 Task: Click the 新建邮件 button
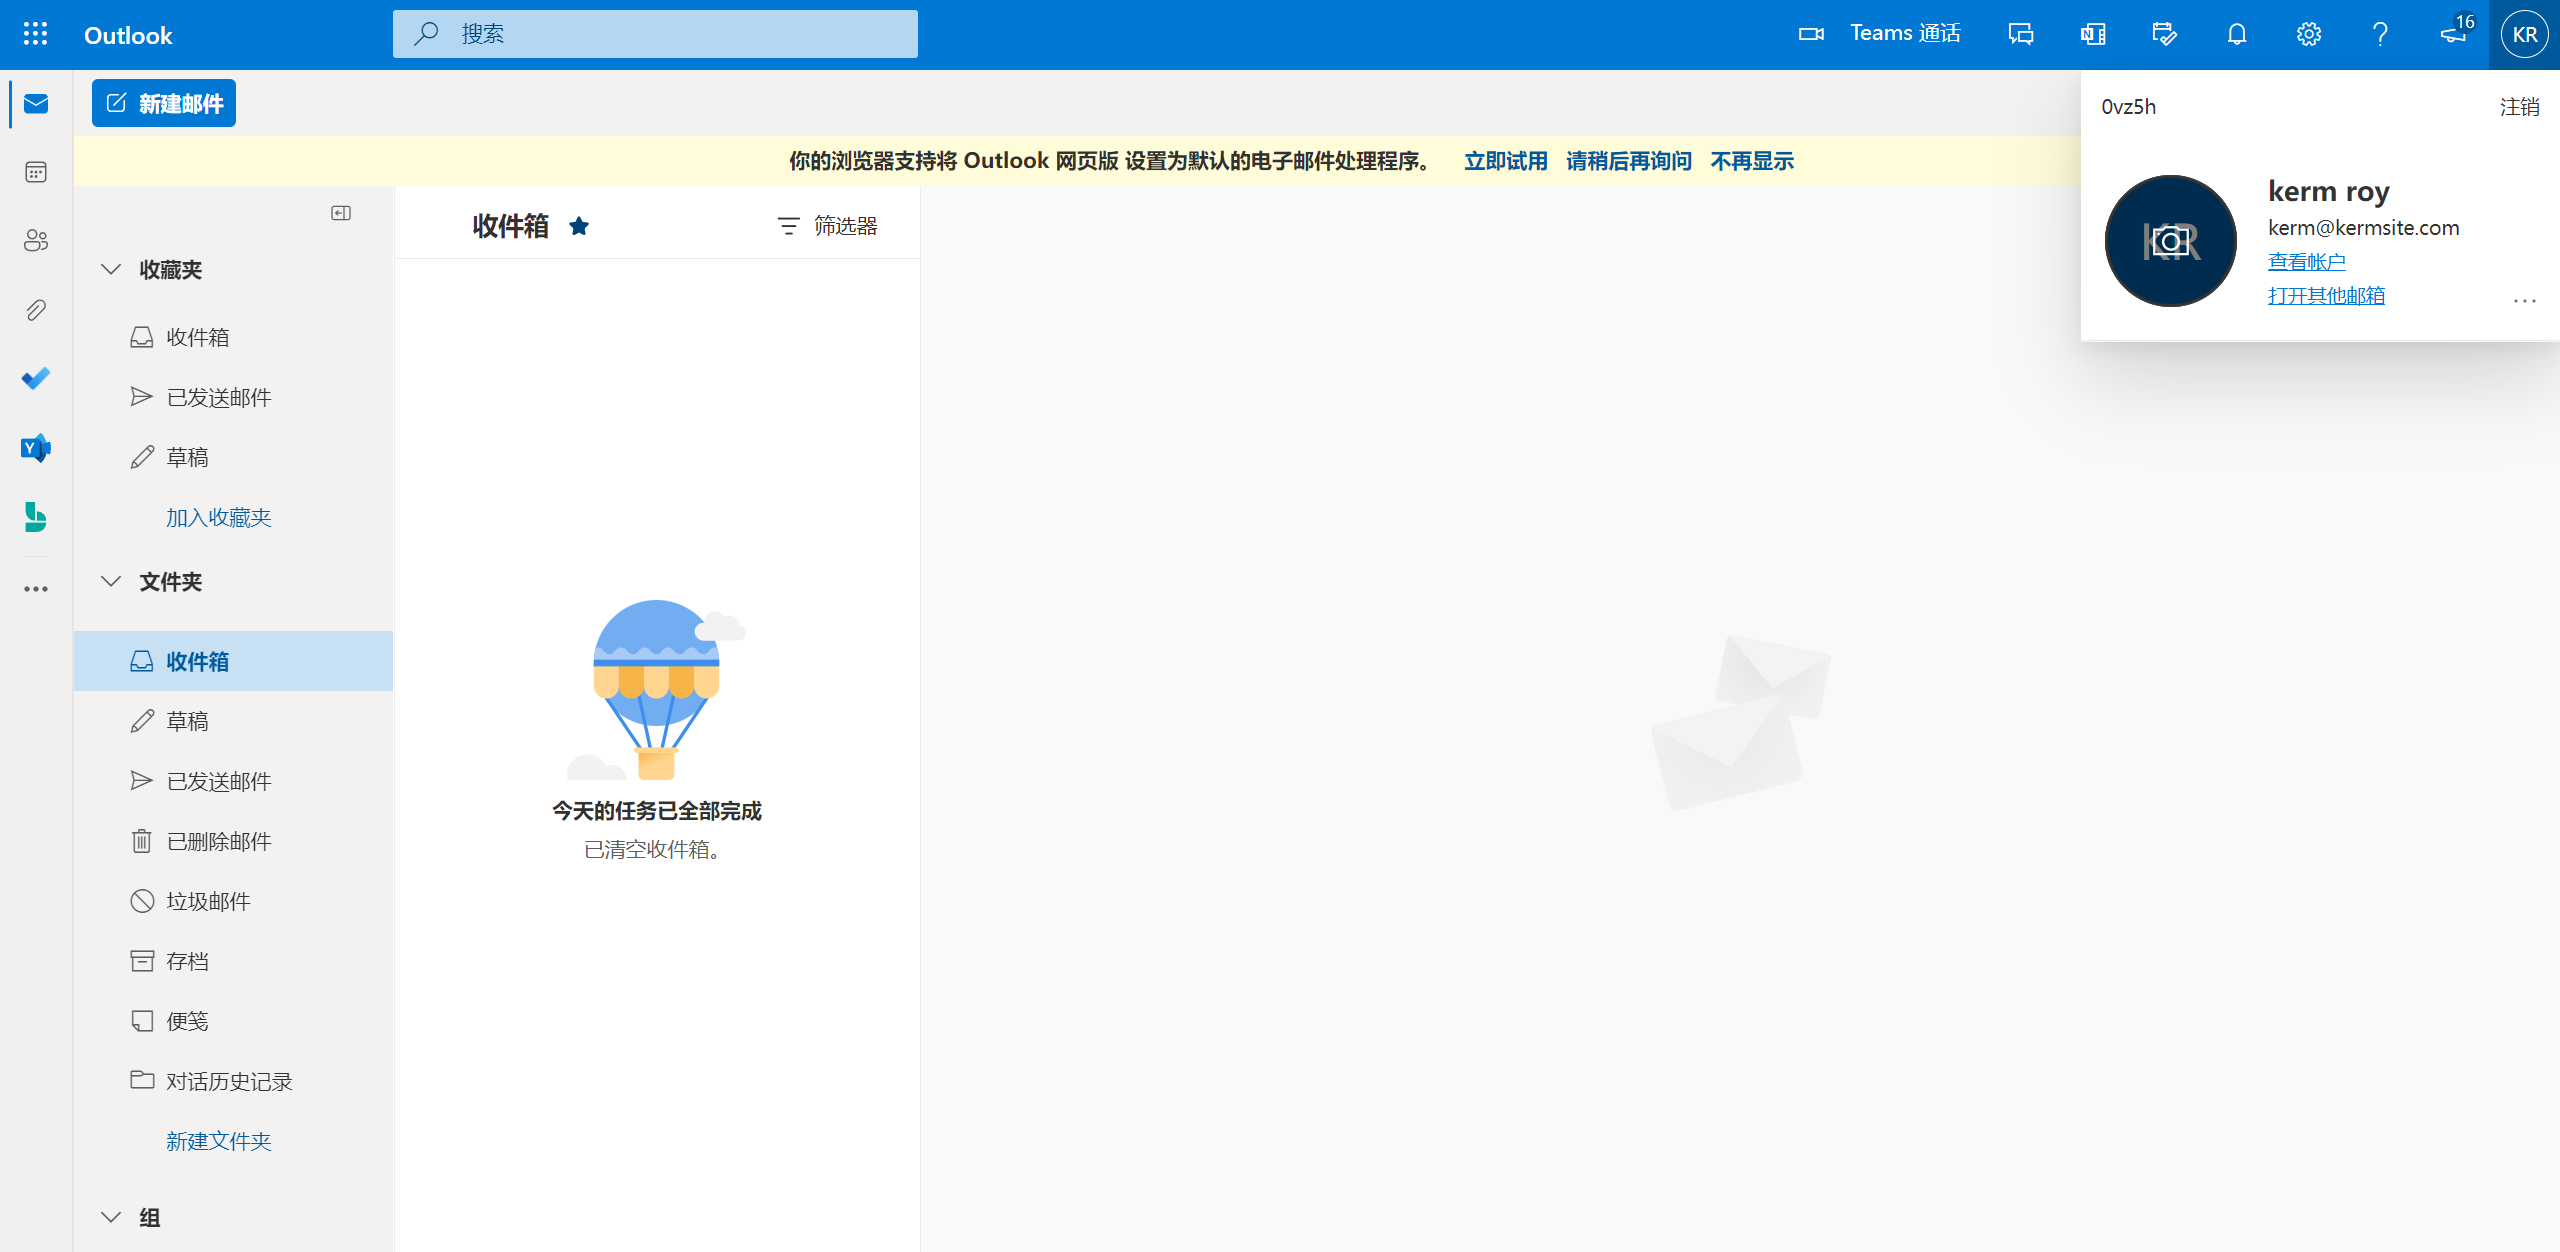[x=164, y=103]
